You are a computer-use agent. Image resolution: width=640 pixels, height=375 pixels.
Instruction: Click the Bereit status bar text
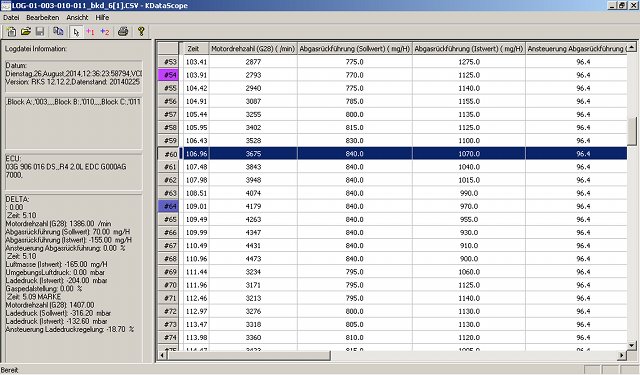(x=9, y=370)
